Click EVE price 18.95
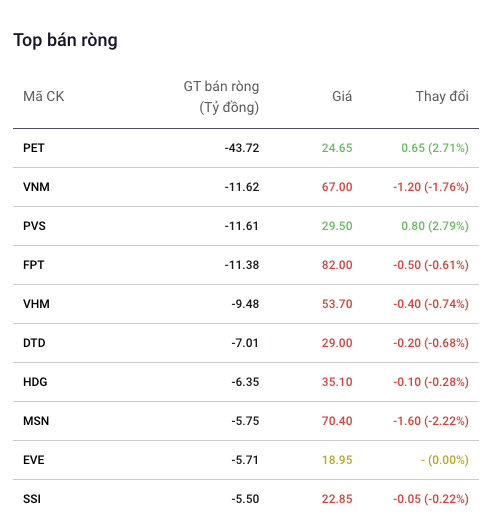This screenshot has height=531, width=497. (x=337, y=460)
